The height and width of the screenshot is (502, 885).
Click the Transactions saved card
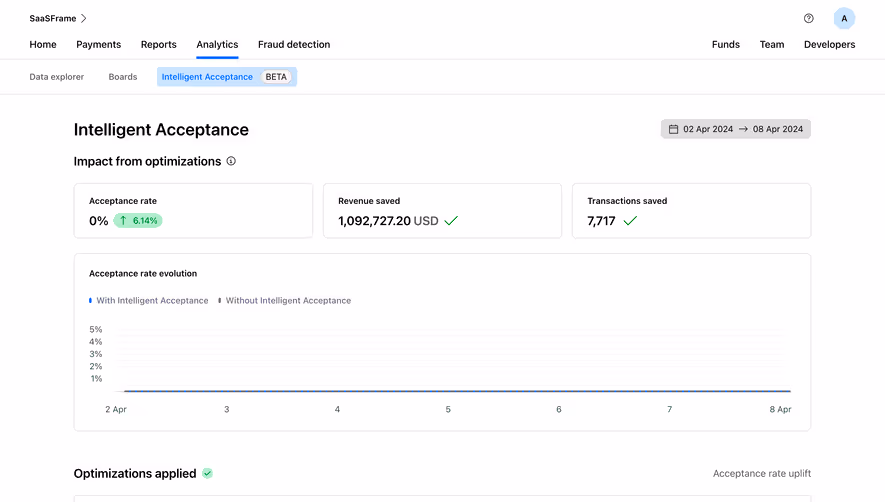click(691, 211)
